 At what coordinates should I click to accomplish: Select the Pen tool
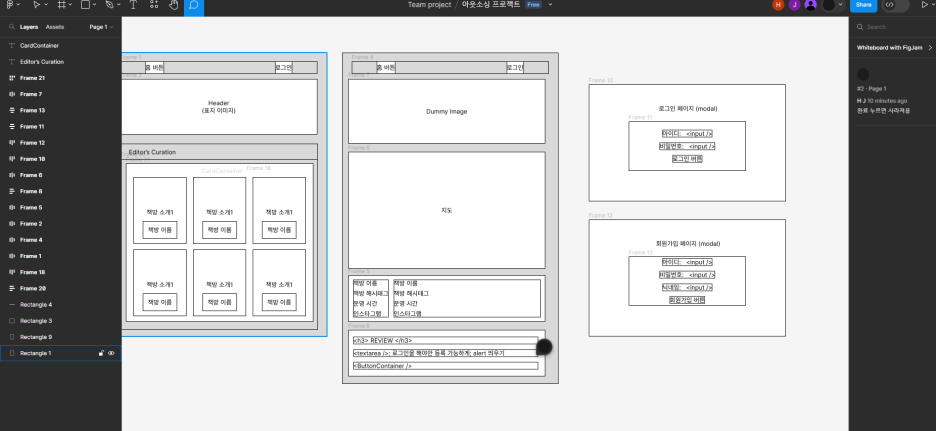pyautogui.click(x=109, y=5)
